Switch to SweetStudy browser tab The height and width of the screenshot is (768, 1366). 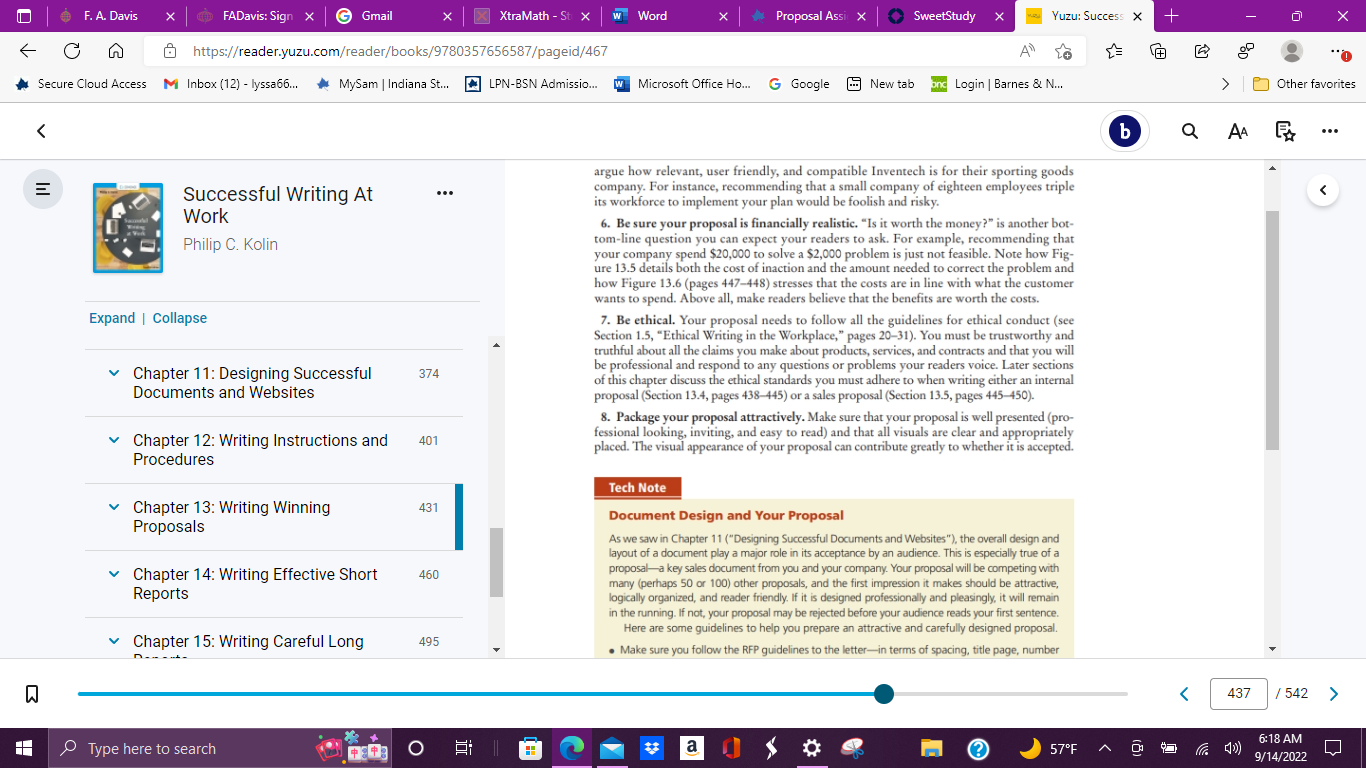click(945, 16)
